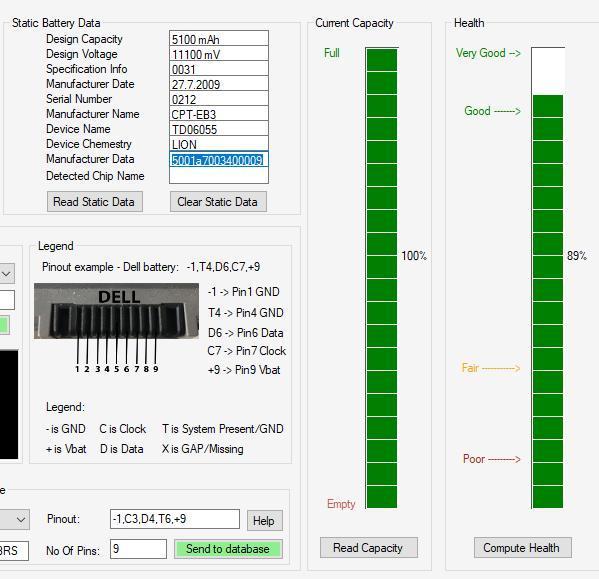
Task: Click the No Of Pins field
Action: tap(138, 549)
